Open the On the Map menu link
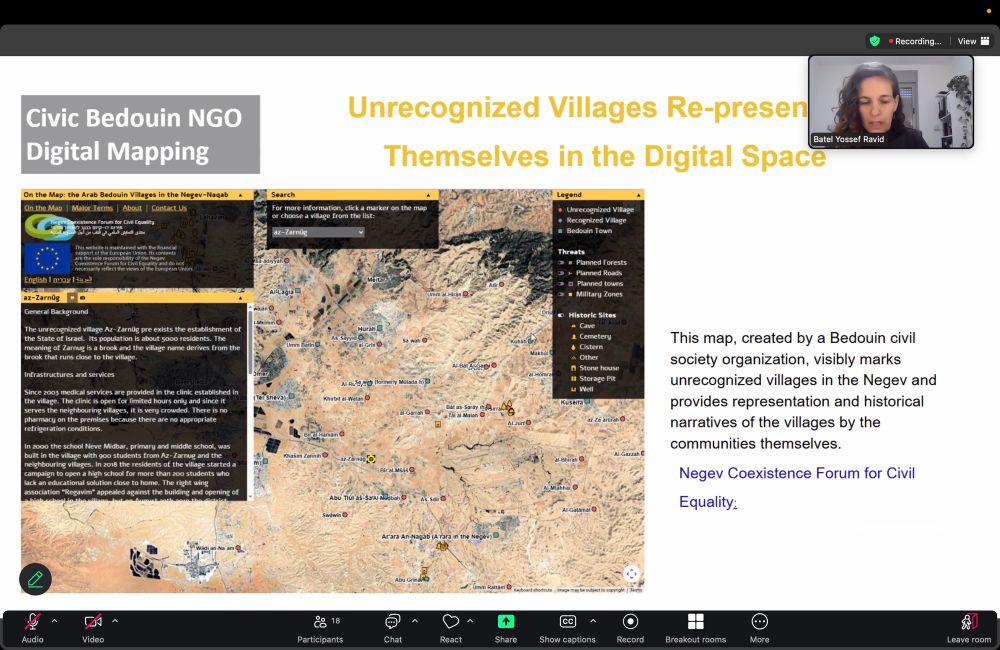This screenshot has width=1000, height=650. [x=43, y=208]
